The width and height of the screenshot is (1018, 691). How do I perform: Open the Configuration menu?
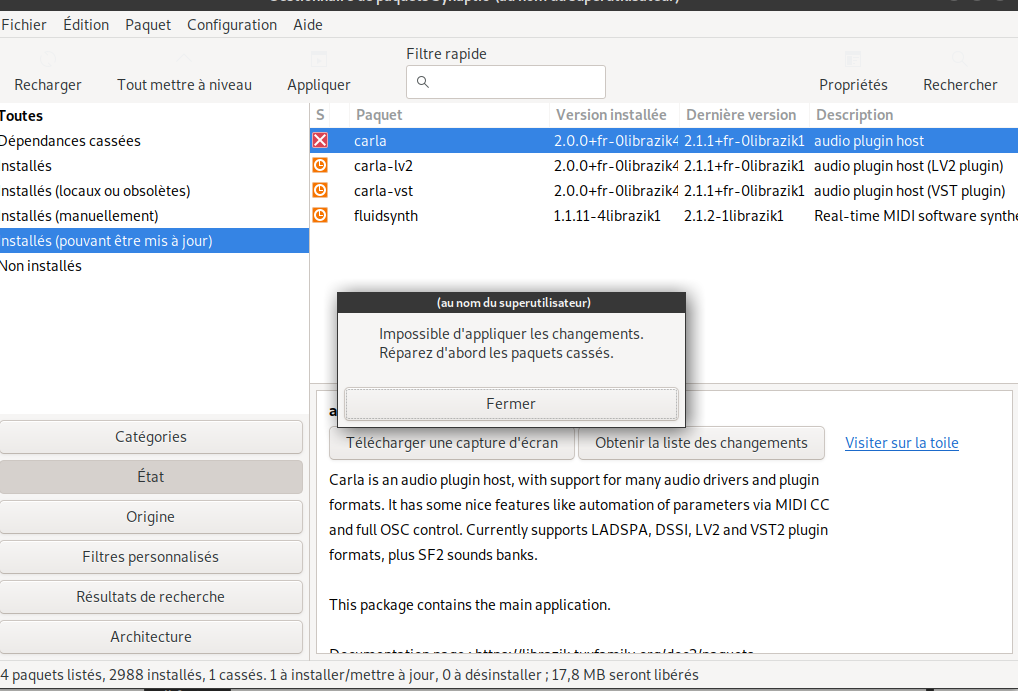232,25
